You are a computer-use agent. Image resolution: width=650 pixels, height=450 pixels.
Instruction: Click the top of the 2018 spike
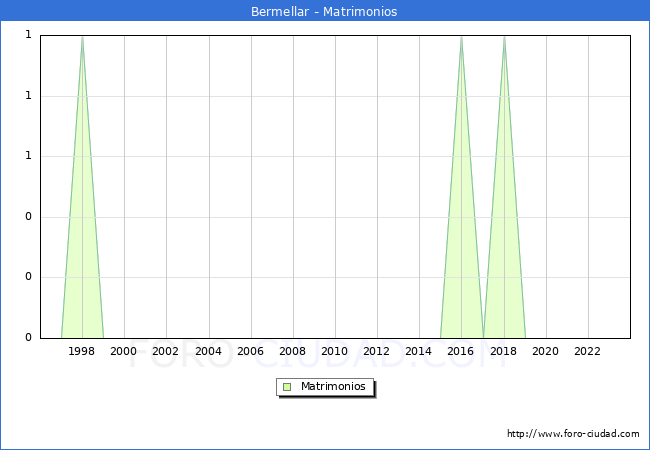pyautogui.click(x=504, y=37)
